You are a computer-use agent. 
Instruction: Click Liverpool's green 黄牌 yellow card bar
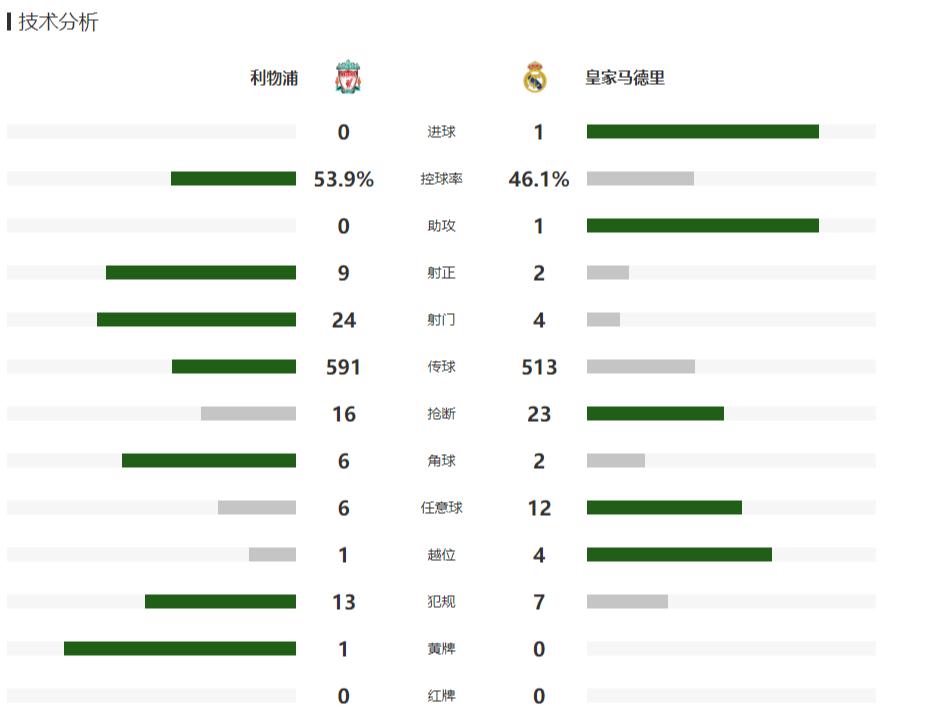[180, 648]
